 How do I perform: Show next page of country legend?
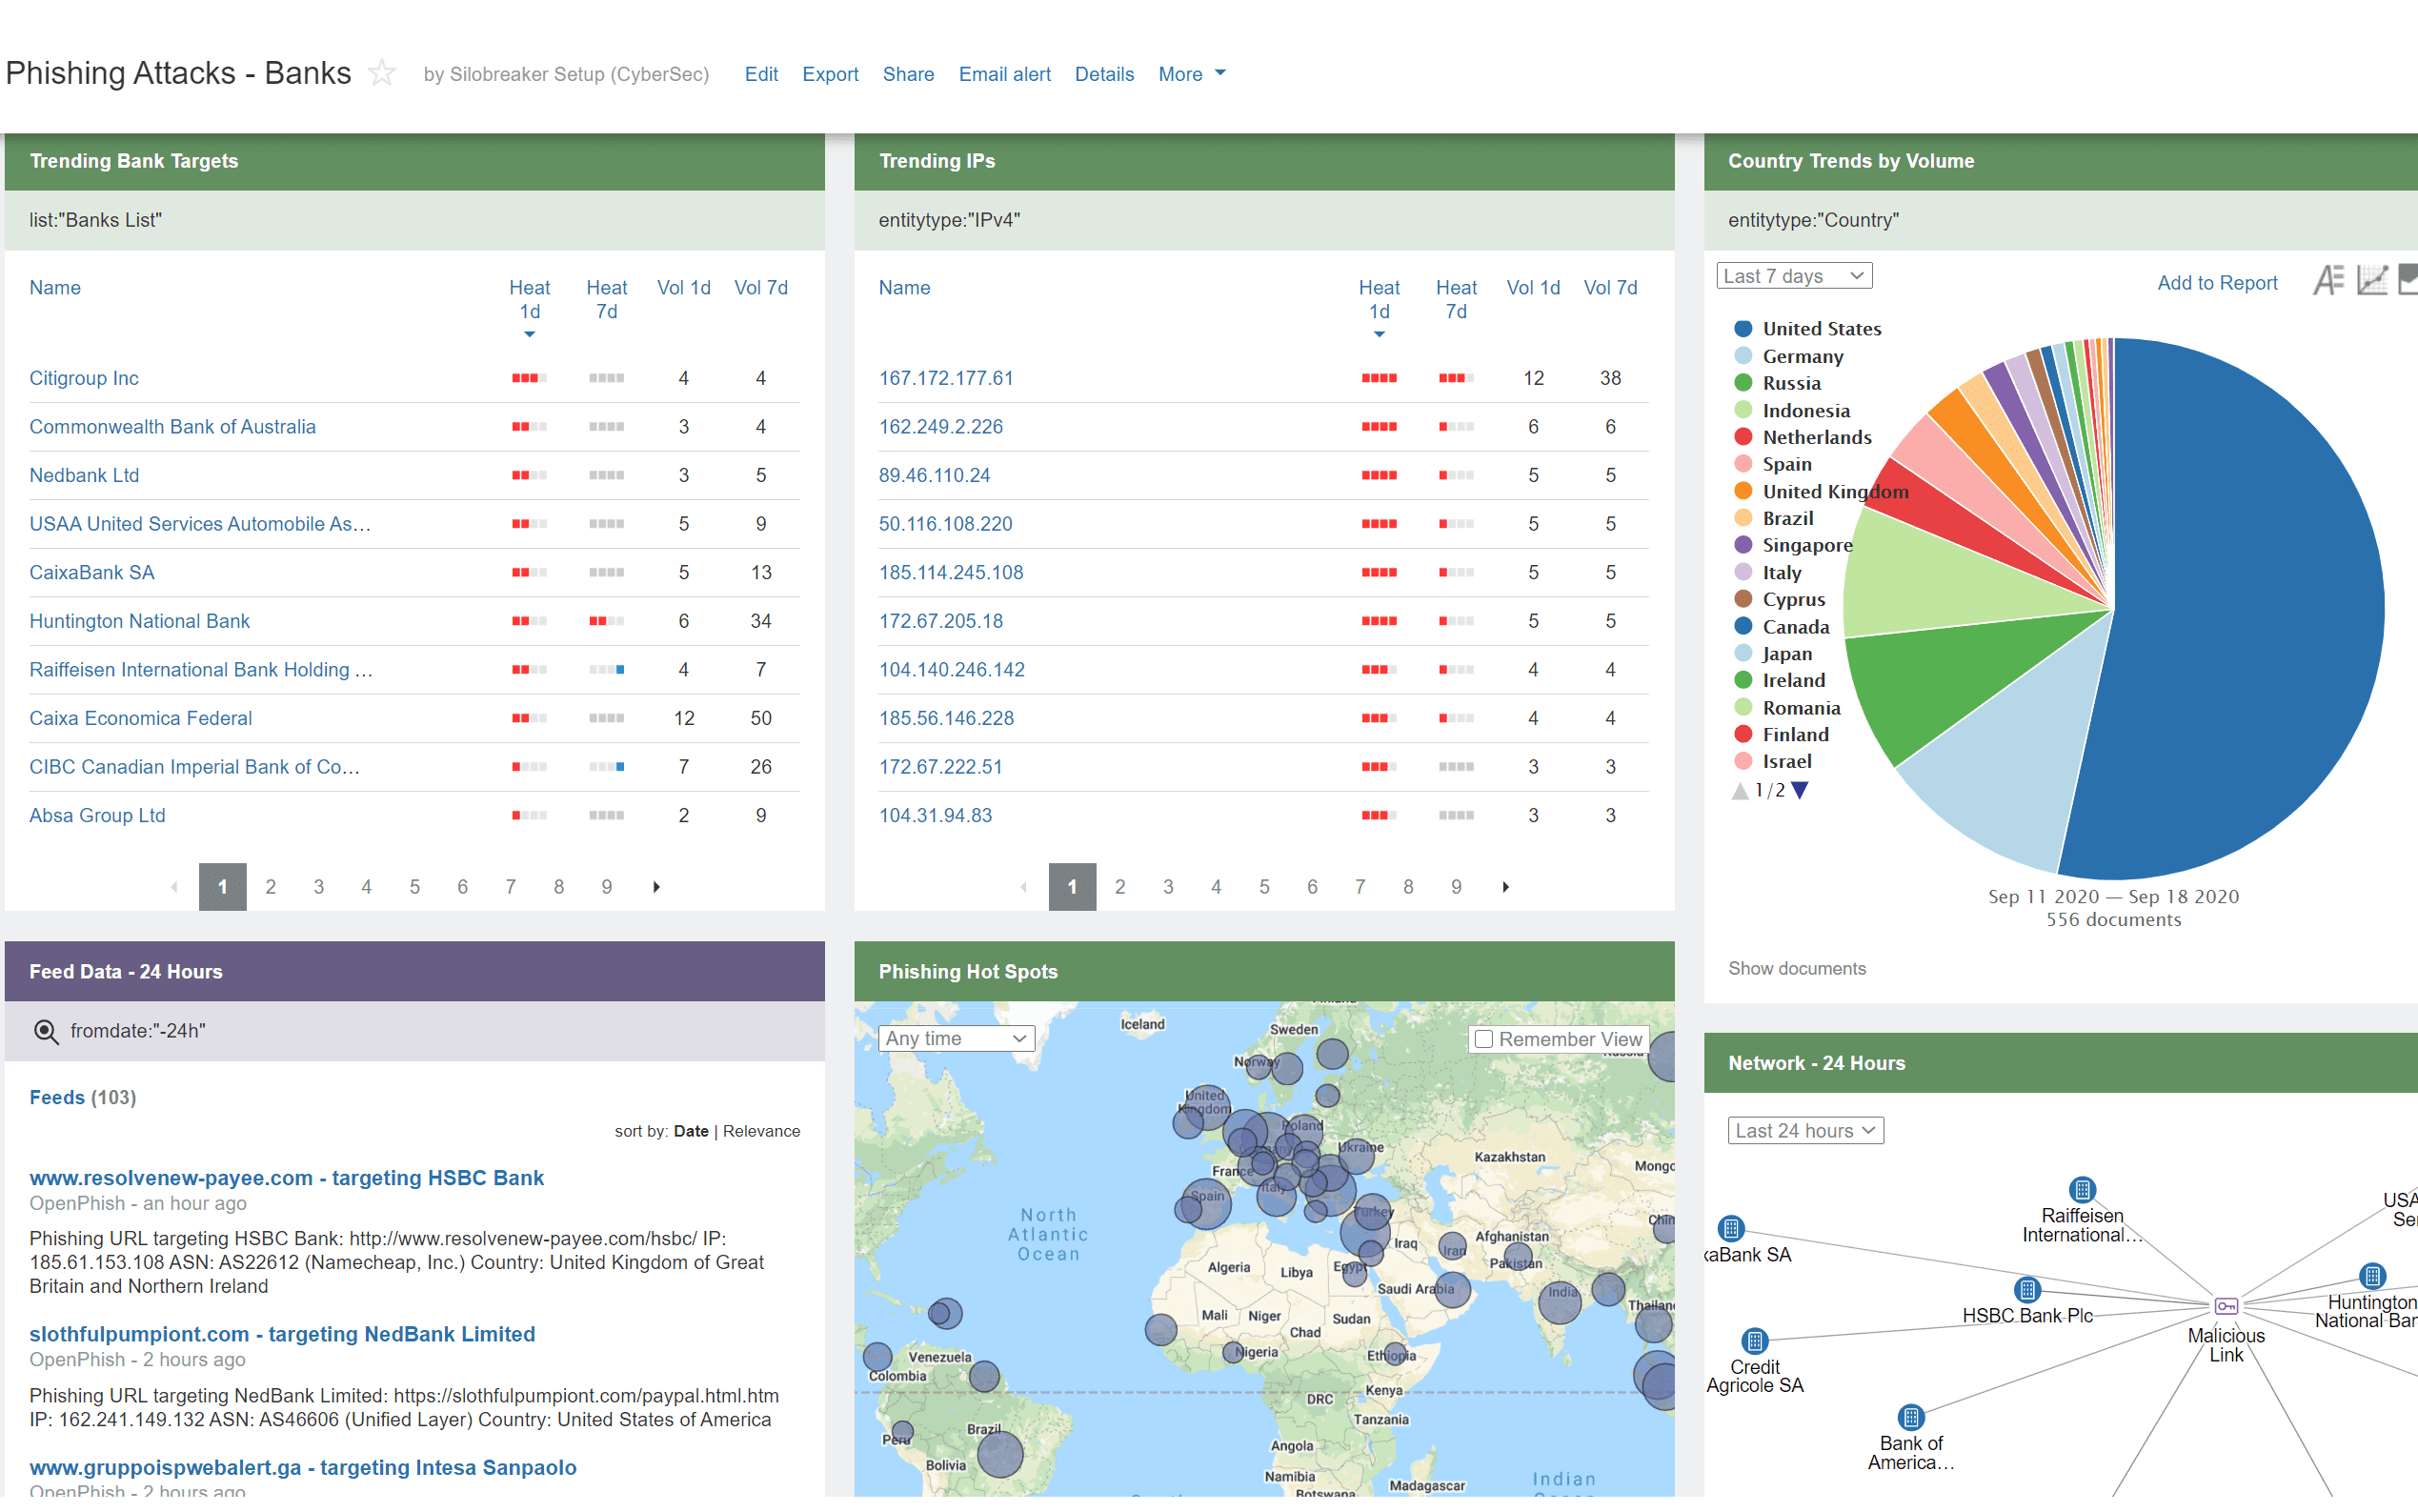pos(1800,790)
